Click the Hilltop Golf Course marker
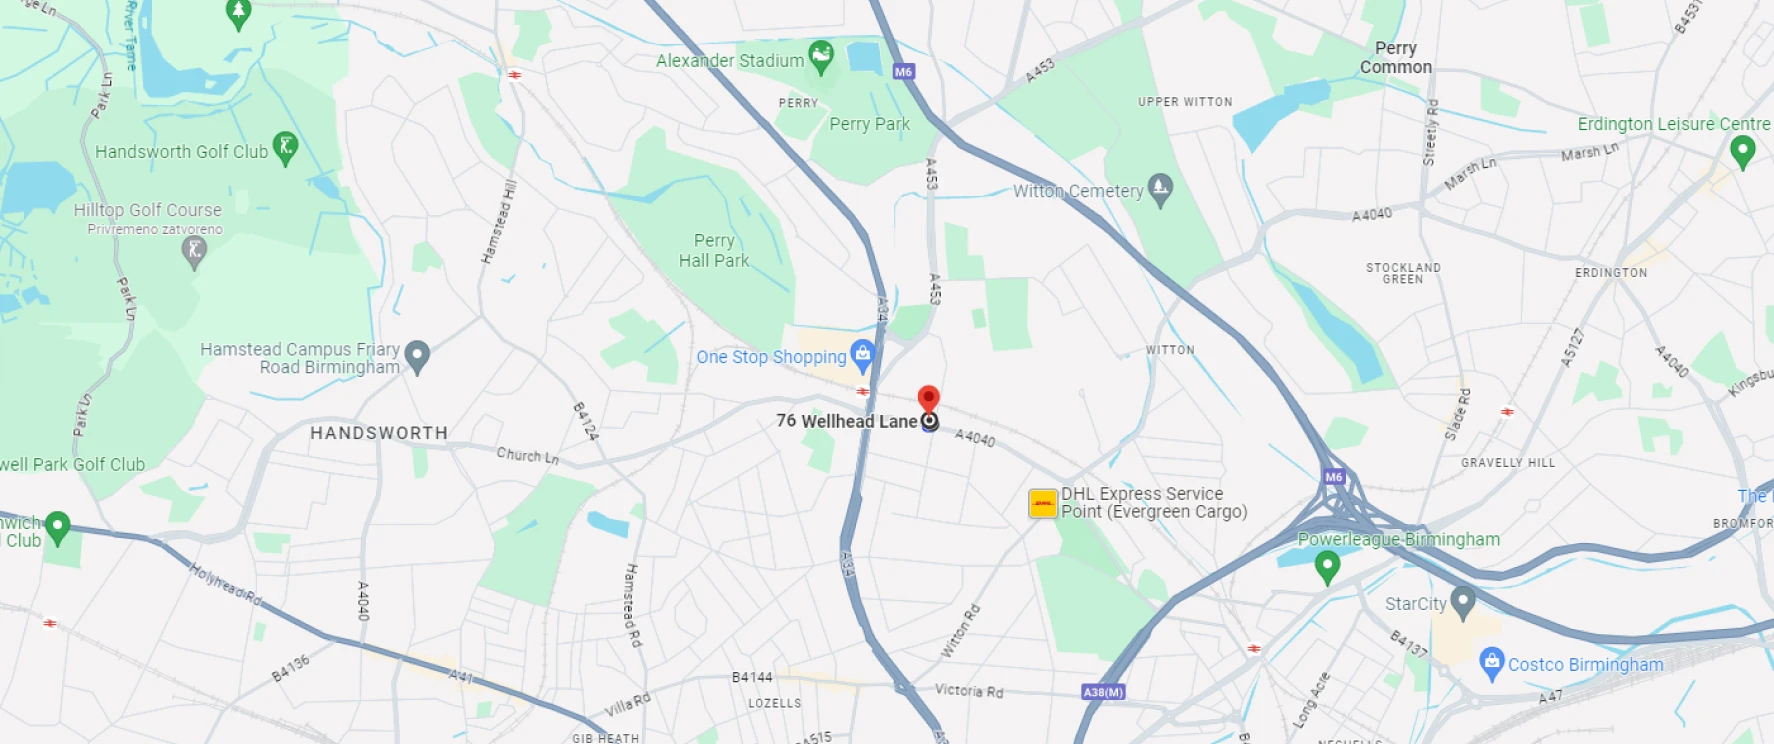The width and height of the screenshot is (1774, 744). [x=195, y=252]
